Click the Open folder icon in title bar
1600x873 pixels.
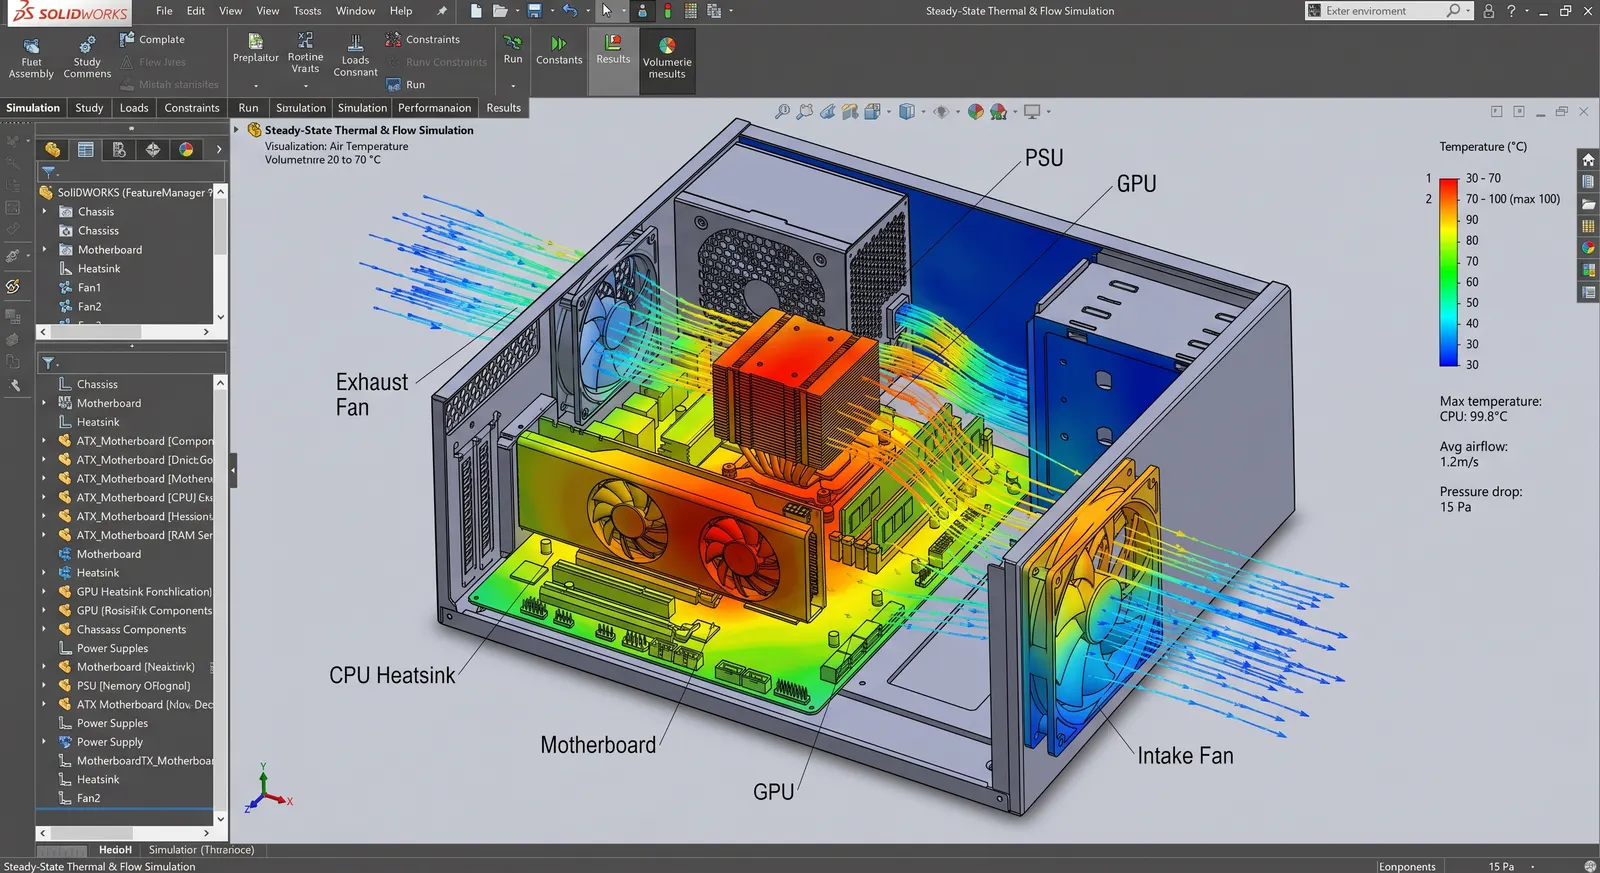tap(500, 11)
